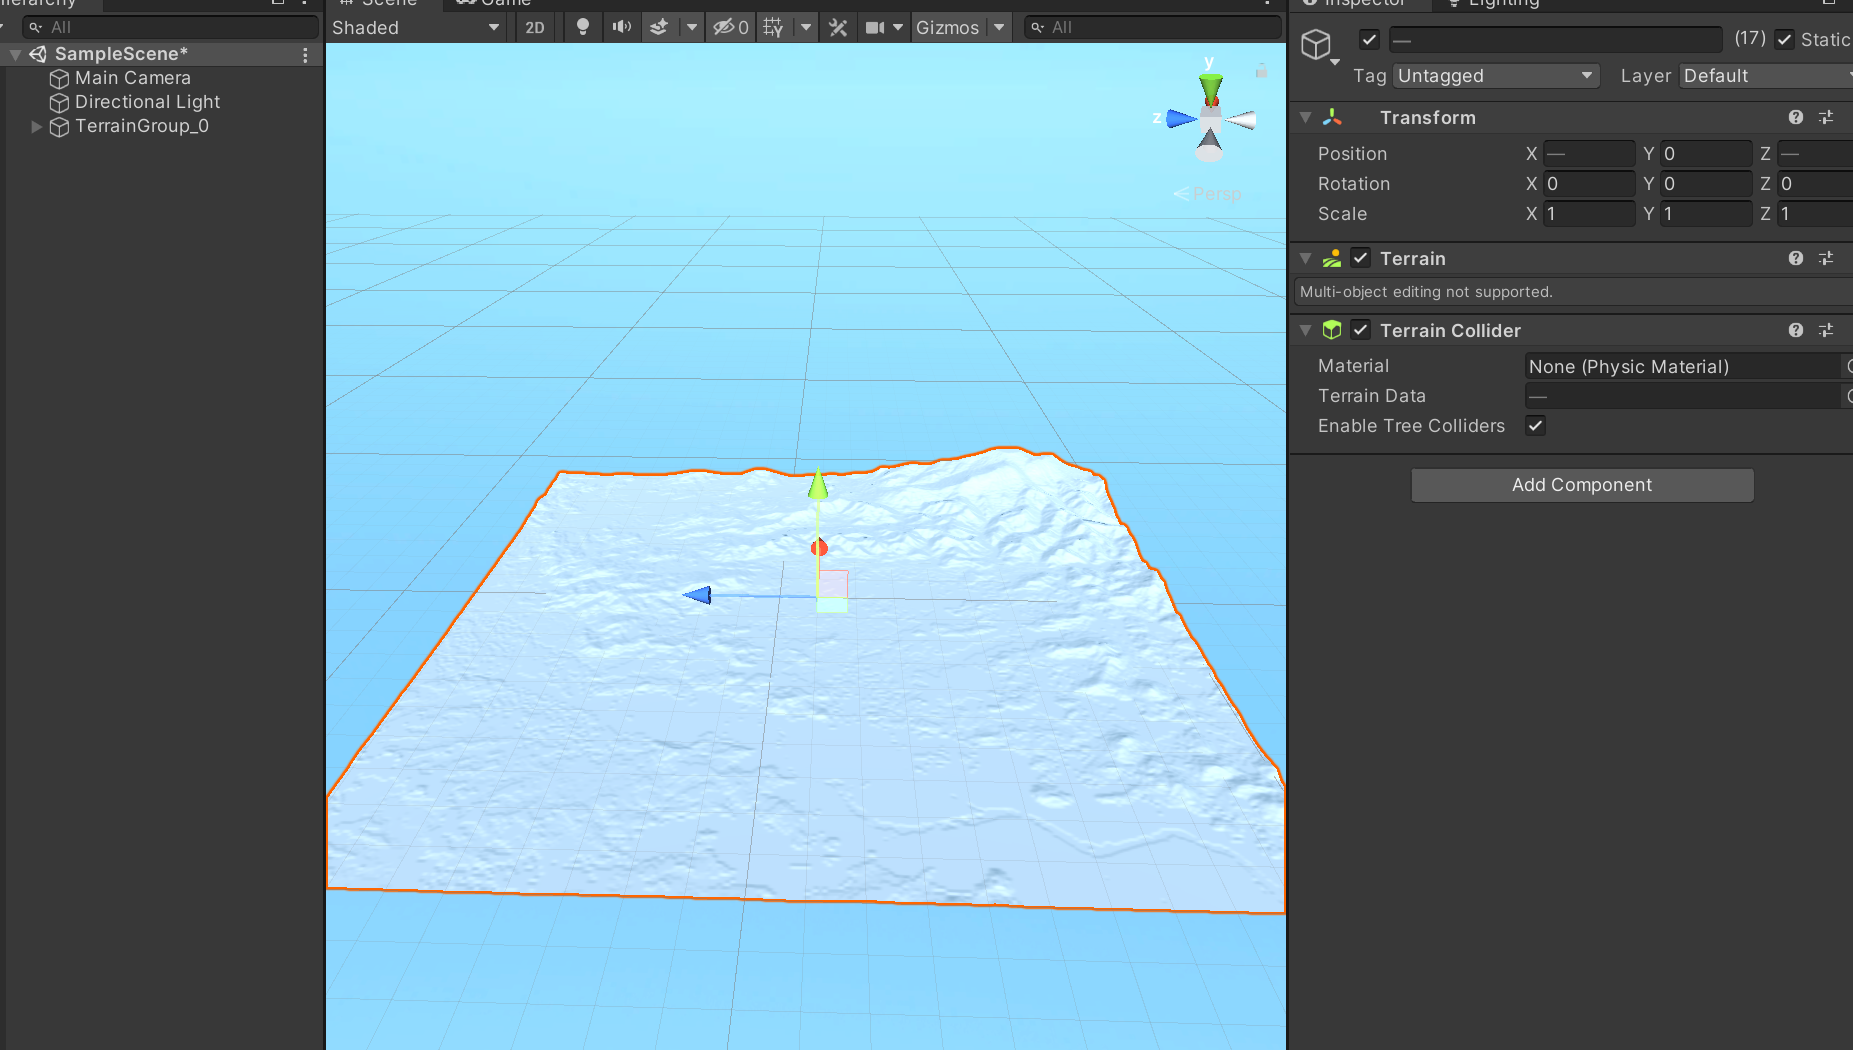Open SampleScene options three-dot menu

[306, 55]
